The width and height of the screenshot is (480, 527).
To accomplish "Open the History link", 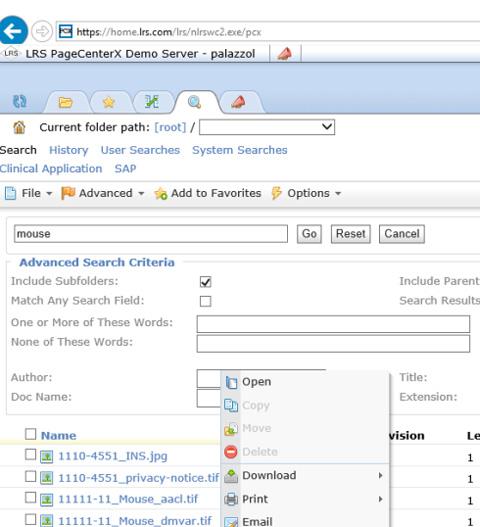I will [x=69, y=150].
